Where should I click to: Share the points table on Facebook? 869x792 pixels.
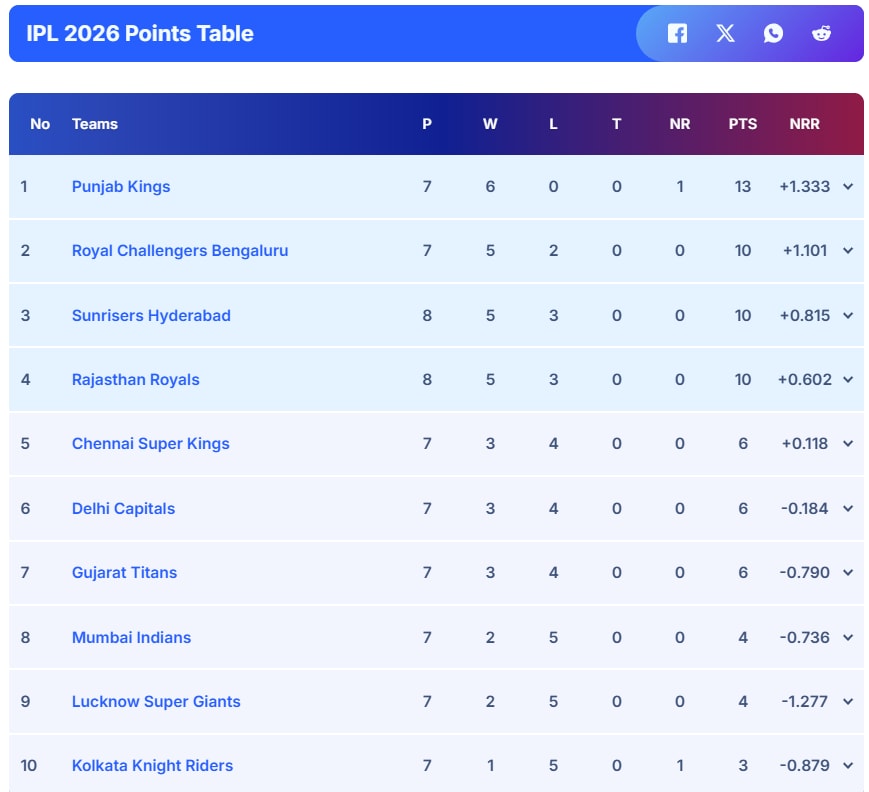(x=677, y=33)
